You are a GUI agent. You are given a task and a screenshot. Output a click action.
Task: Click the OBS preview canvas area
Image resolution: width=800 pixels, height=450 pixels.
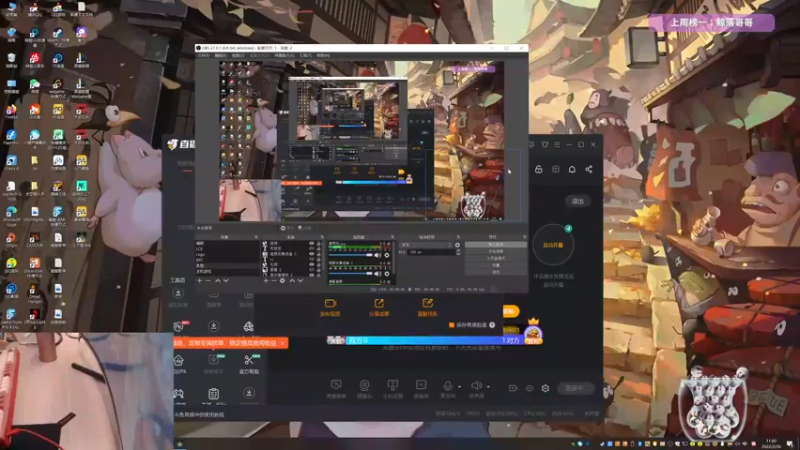362,141
